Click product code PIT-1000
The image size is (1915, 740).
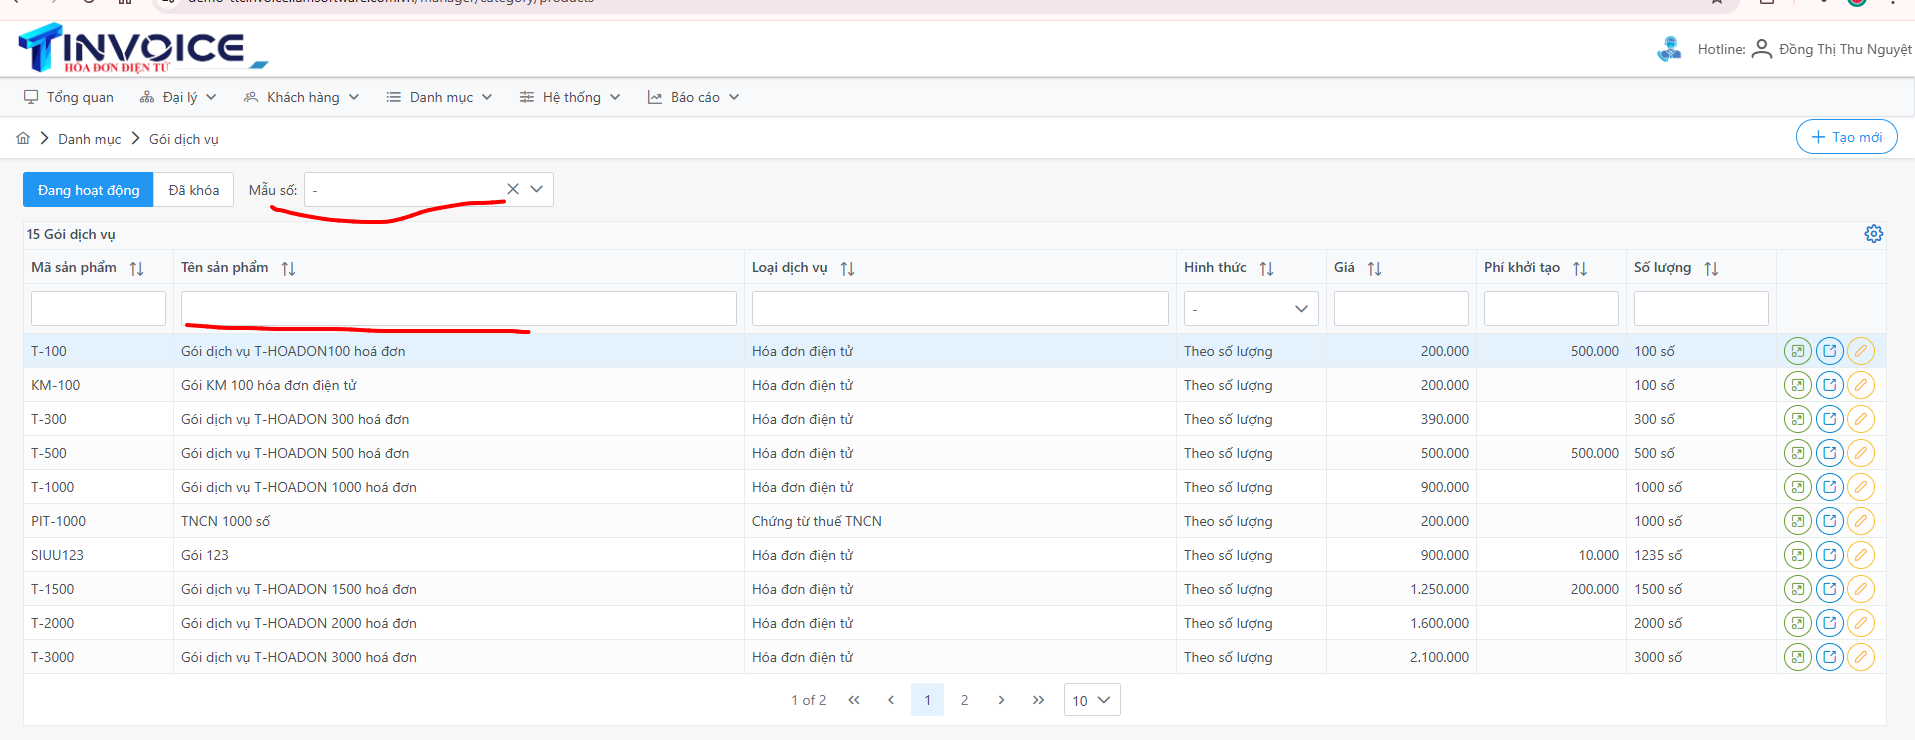(58, 521)
